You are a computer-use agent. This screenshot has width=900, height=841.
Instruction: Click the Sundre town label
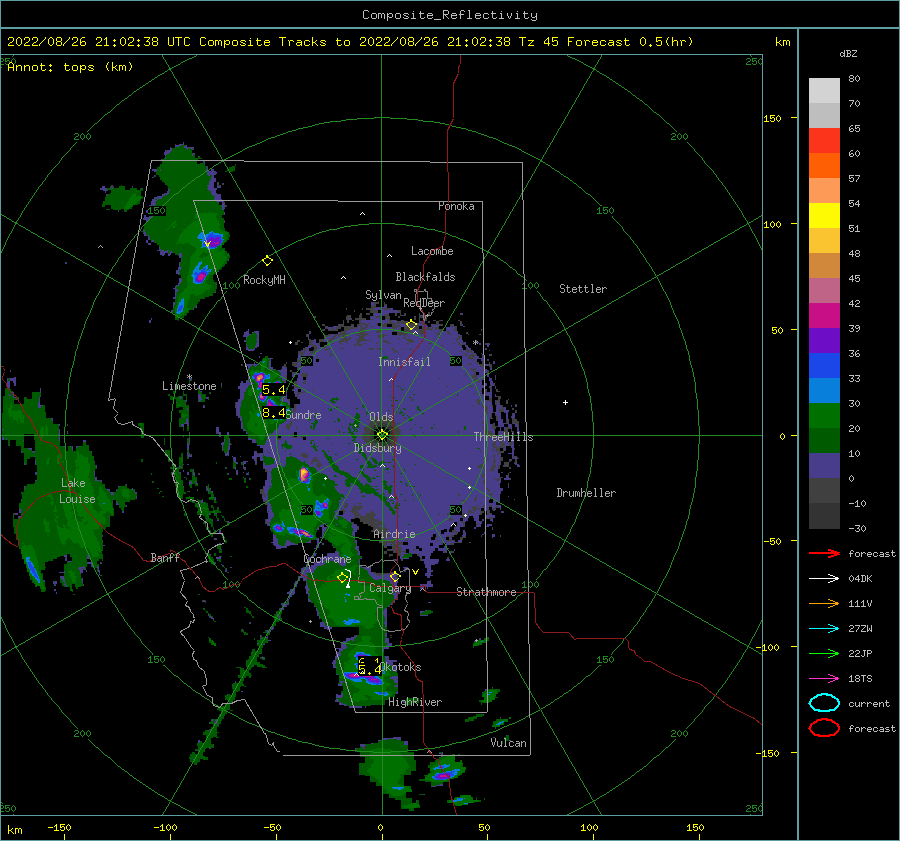click(x=304, y=415)
